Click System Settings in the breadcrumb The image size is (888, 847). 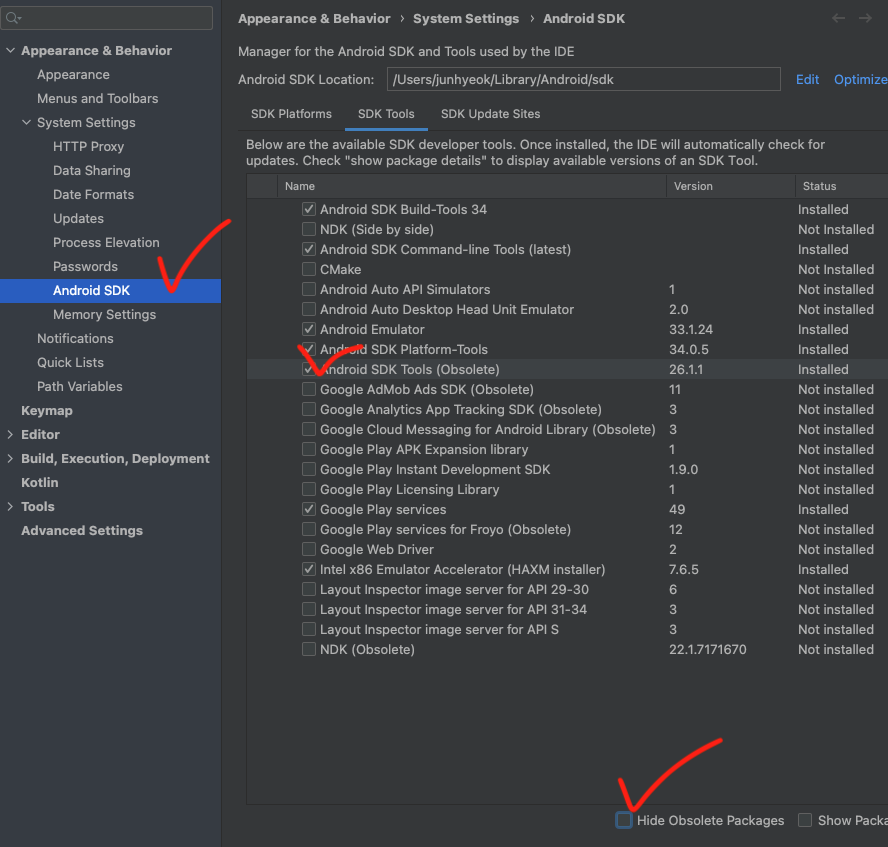[466, 19]
